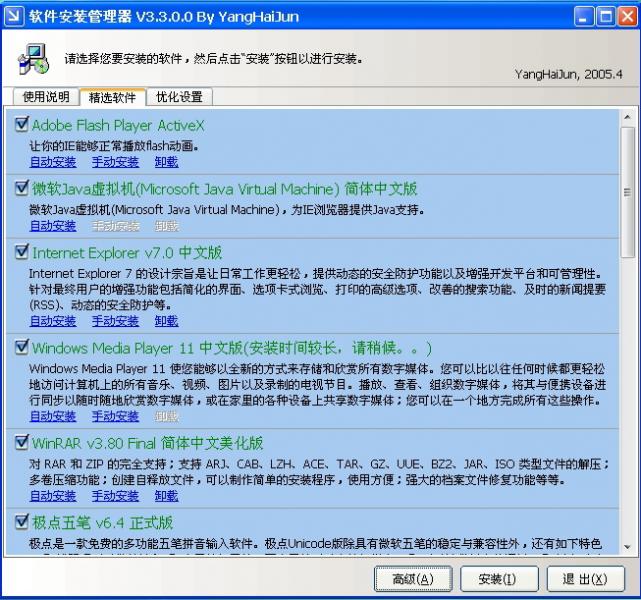Click 手动安装 link under Adobe Flash Player

[x=115, y=162]
